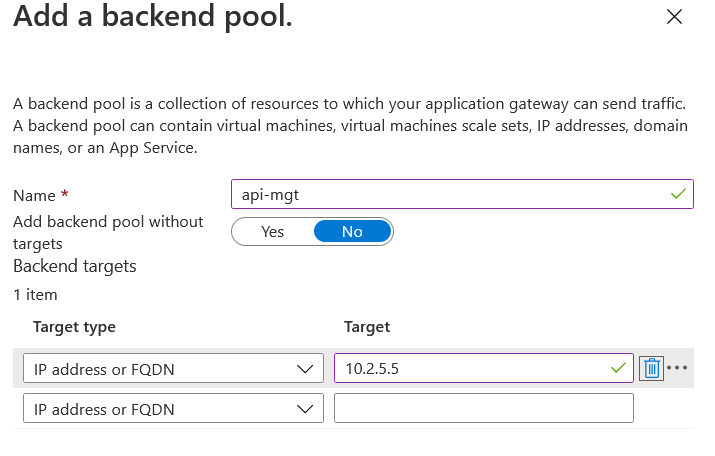Click the chevron arrow on the first Target type
Screen dimensions: 715x456
click(306, 369)
